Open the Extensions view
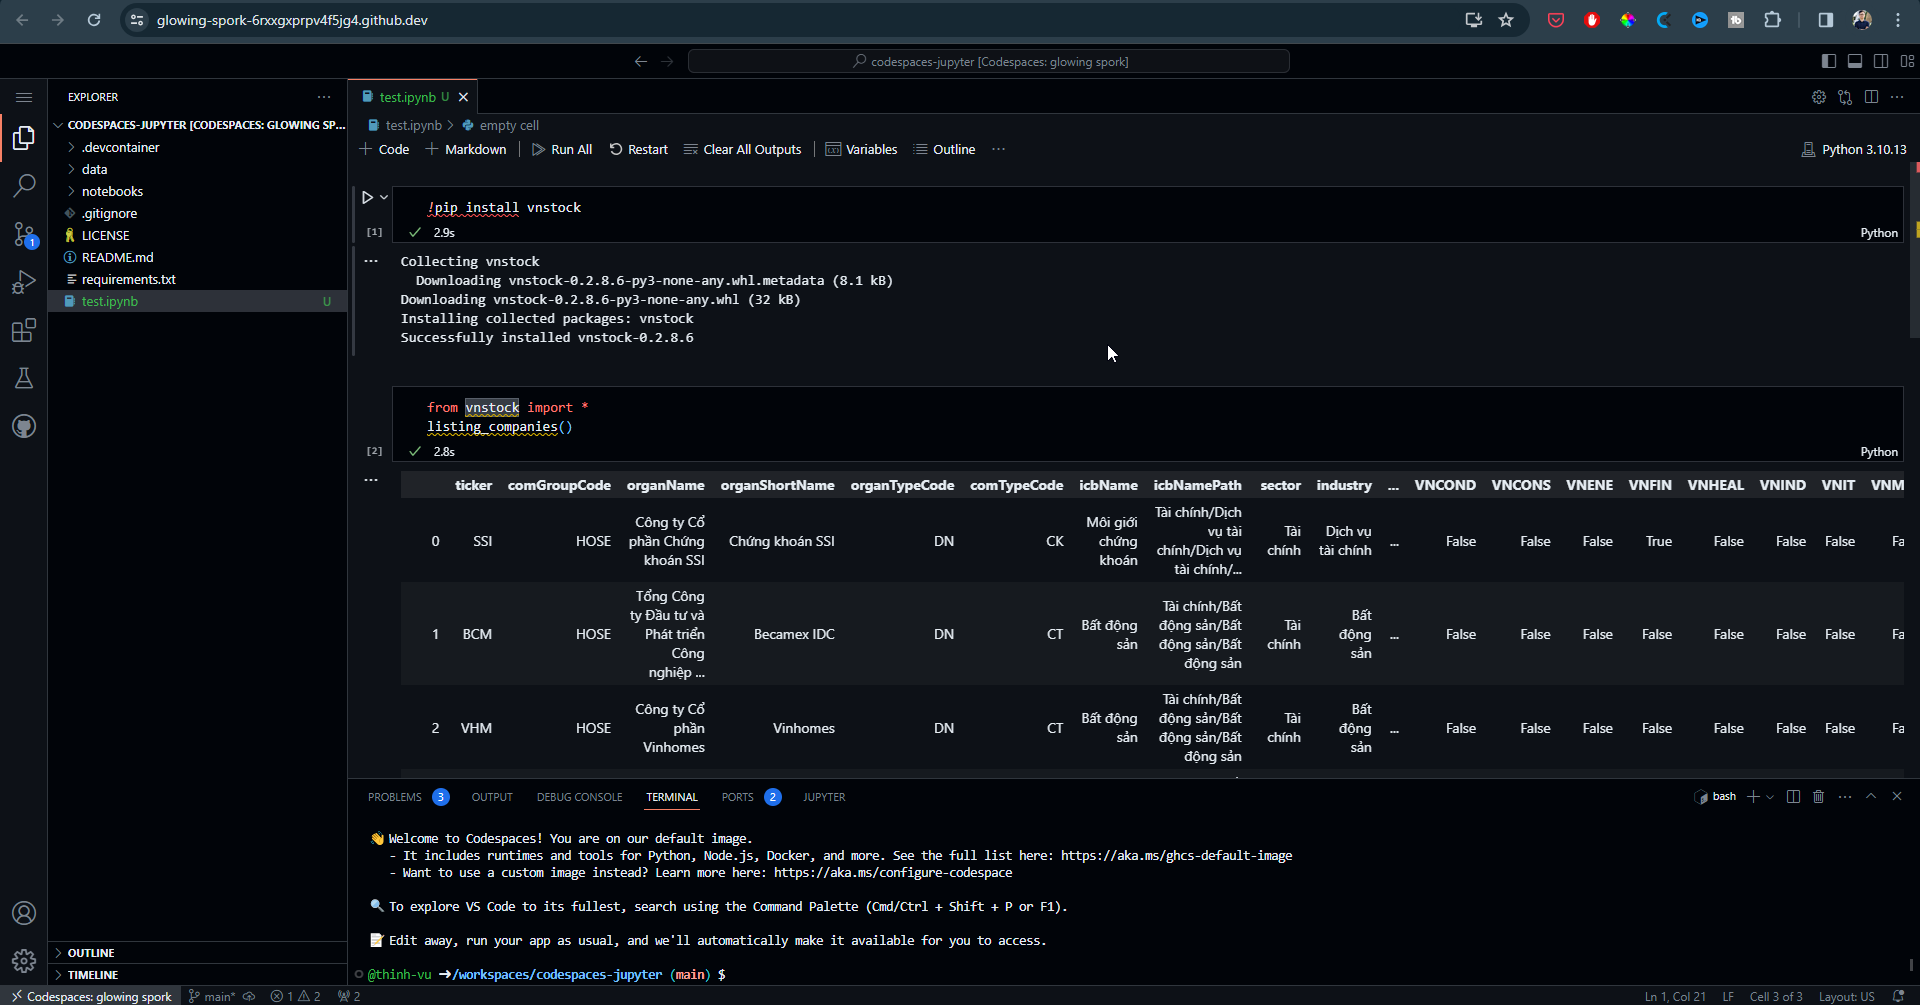Screen dimensions: 1920x1005 (24, 330)
